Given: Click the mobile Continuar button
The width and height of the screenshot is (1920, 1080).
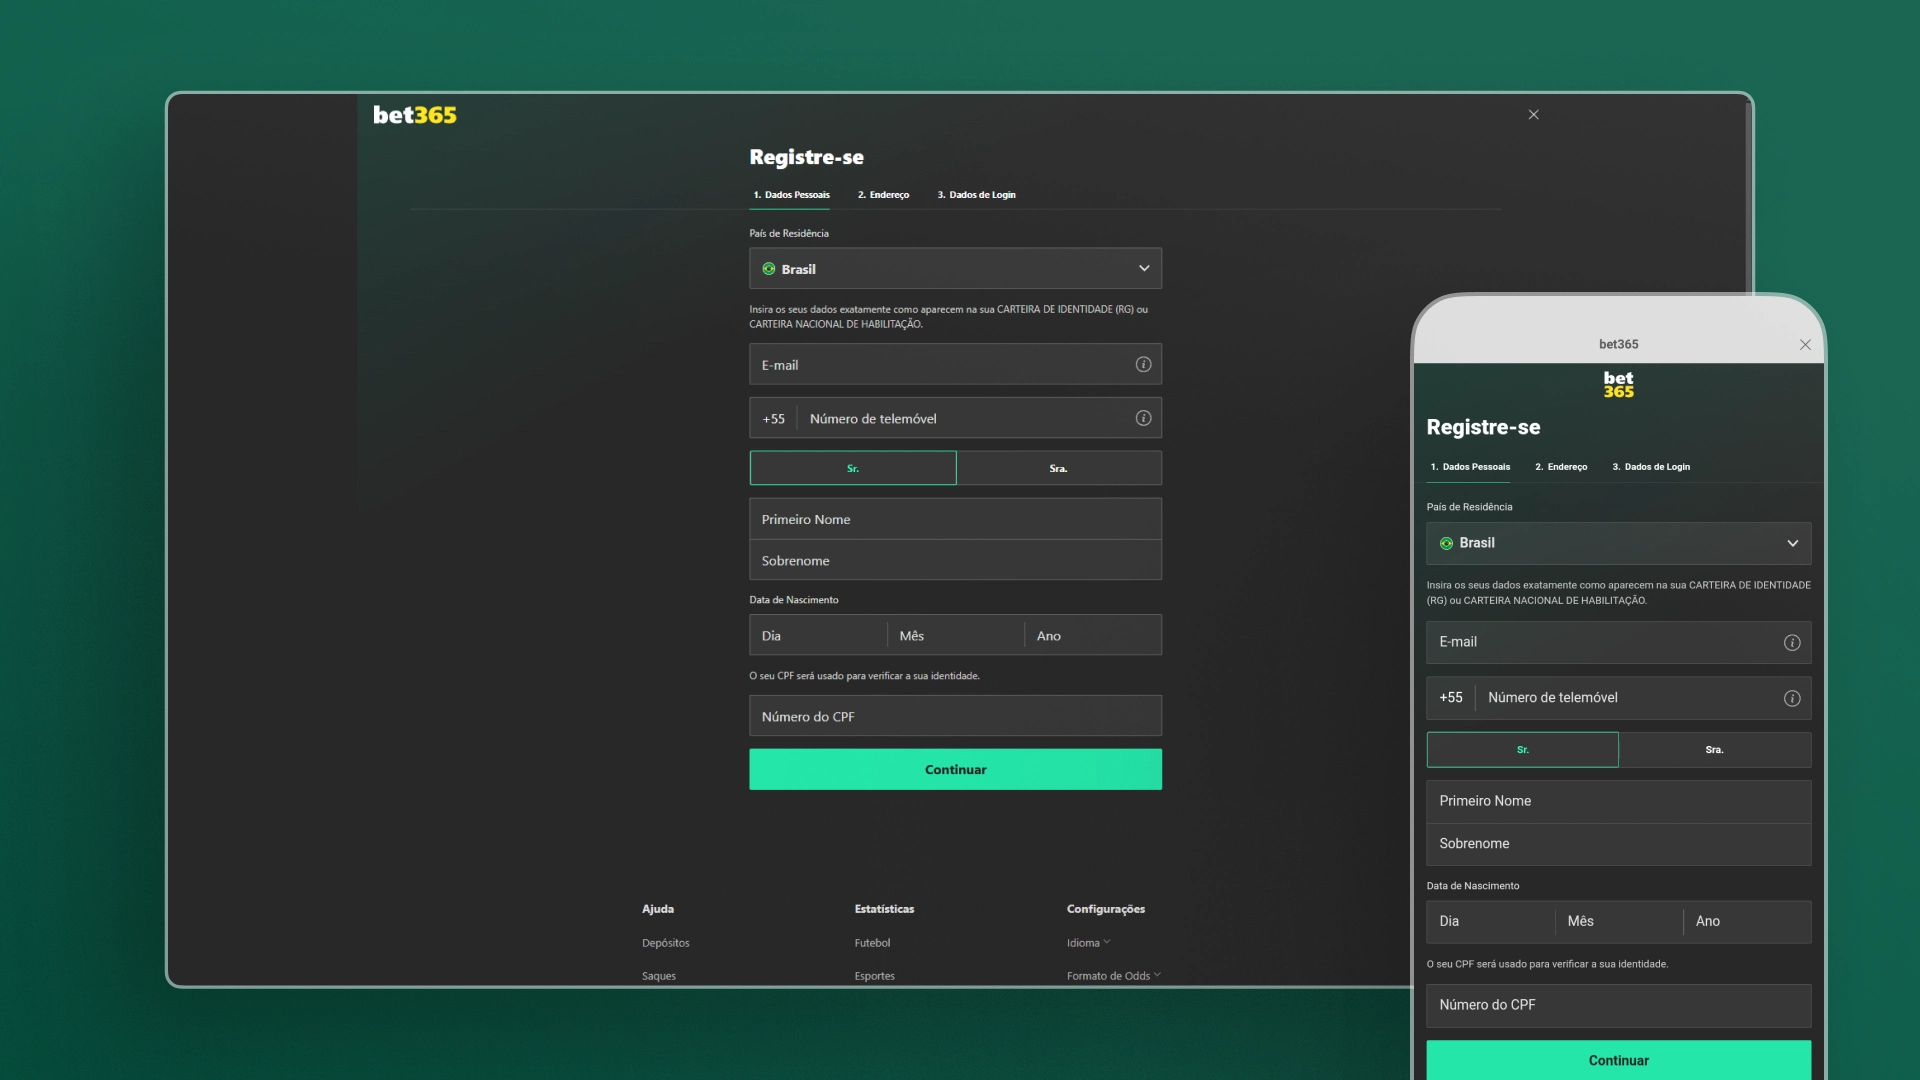Looking at the screenshot, I should tap(1618, 1060).
